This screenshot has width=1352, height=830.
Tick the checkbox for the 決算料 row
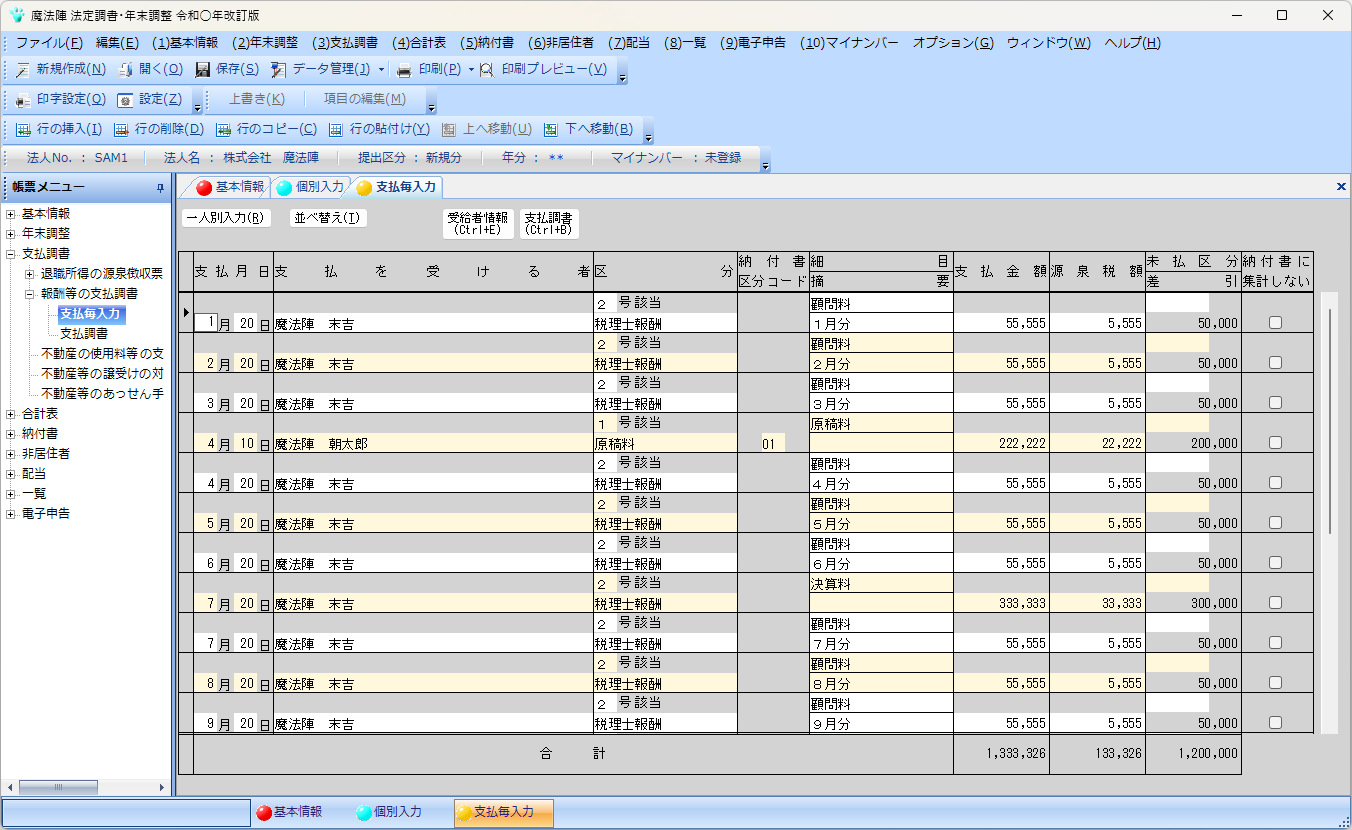[x=1275, y=603]
